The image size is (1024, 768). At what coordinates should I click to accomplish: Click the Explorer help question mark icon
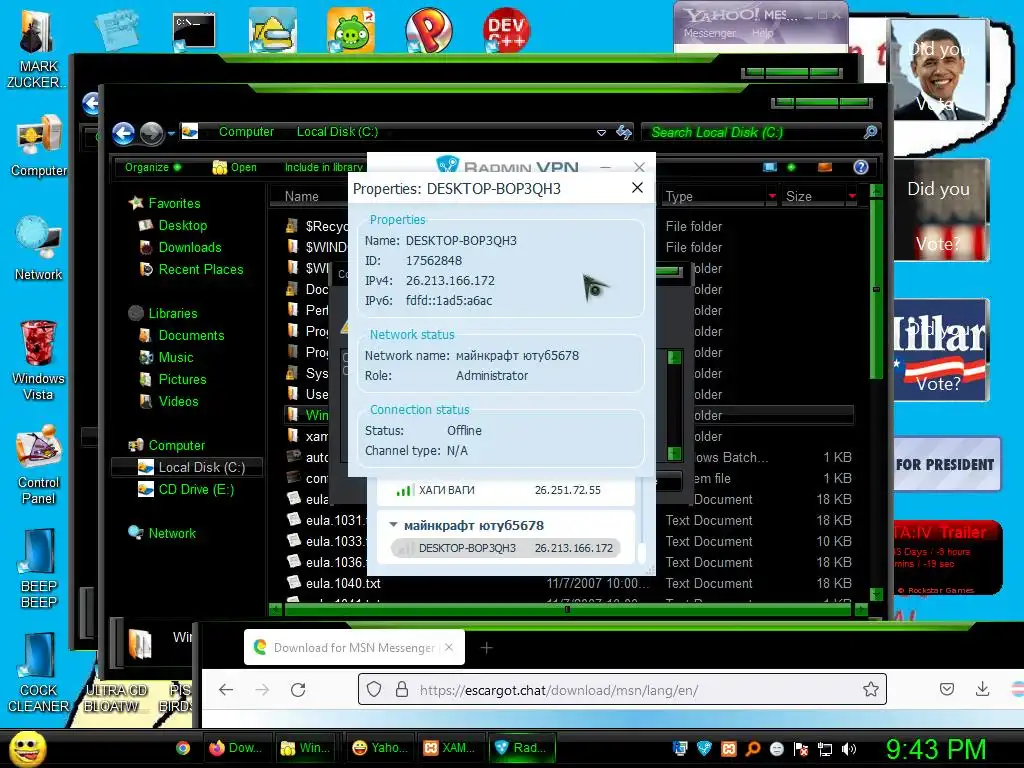pyautogui.click(x=861, y=167)
